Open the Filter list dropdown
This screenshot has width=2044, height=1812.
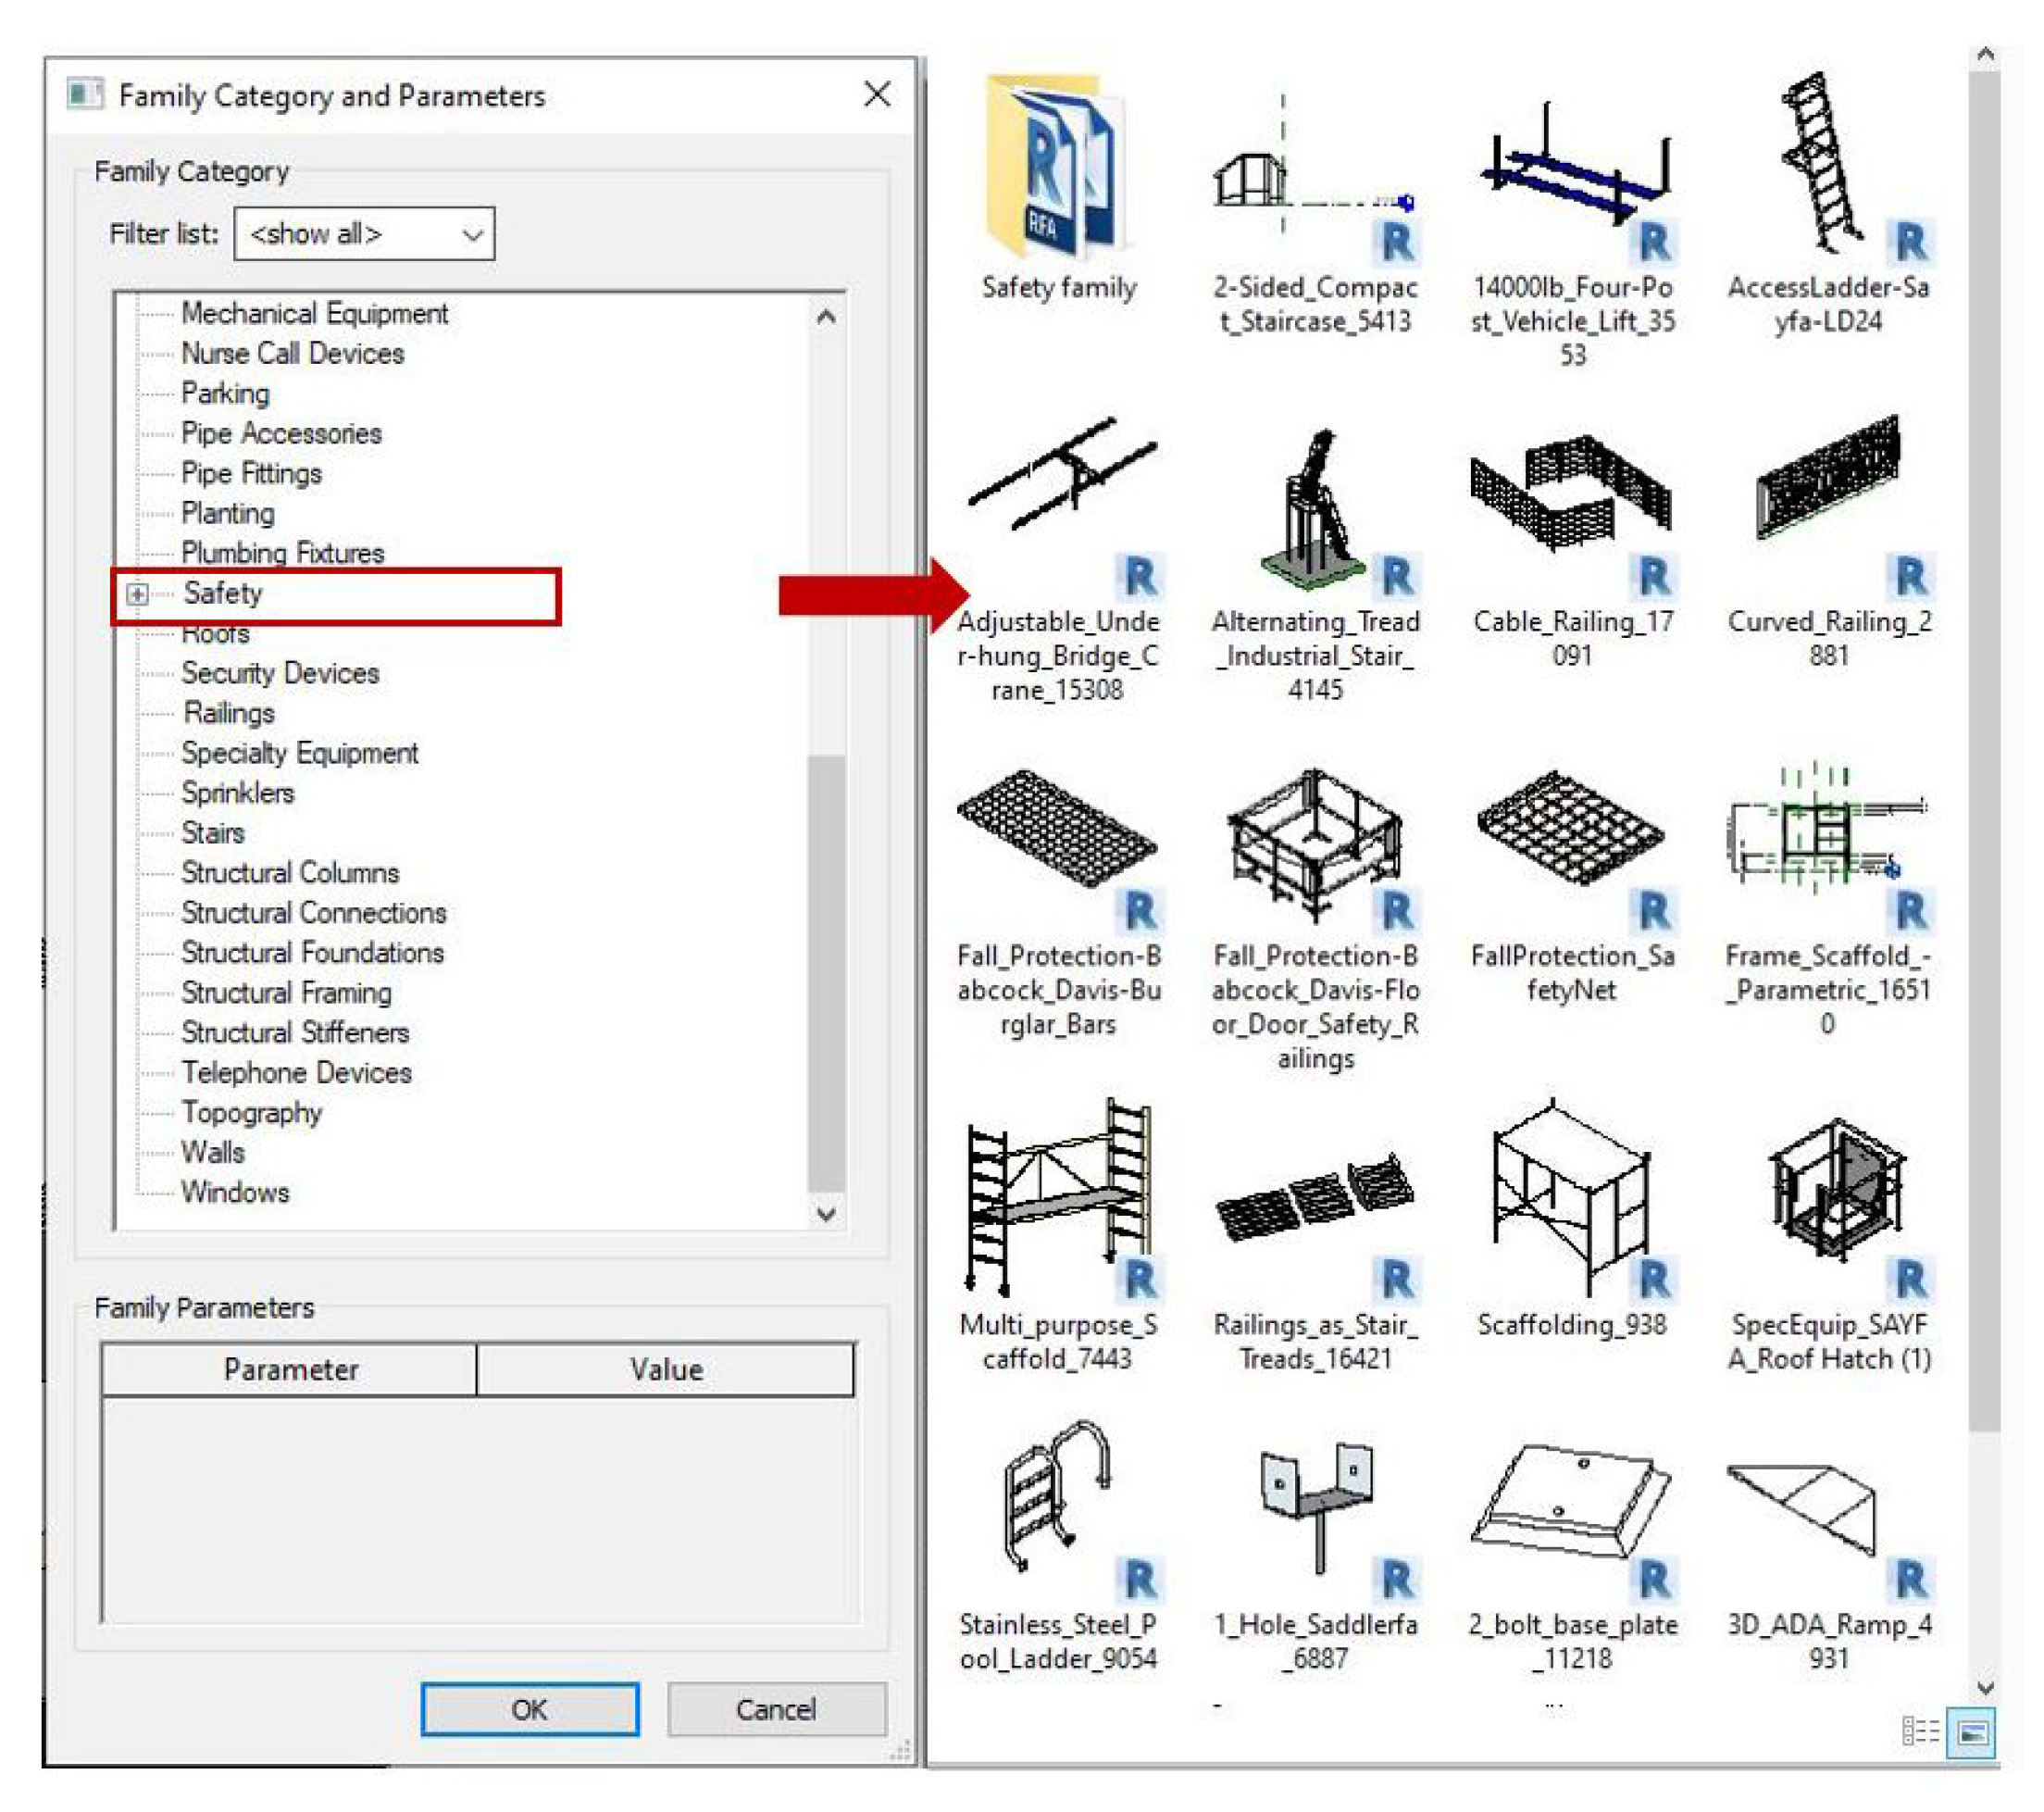click(x=364, y=234)
